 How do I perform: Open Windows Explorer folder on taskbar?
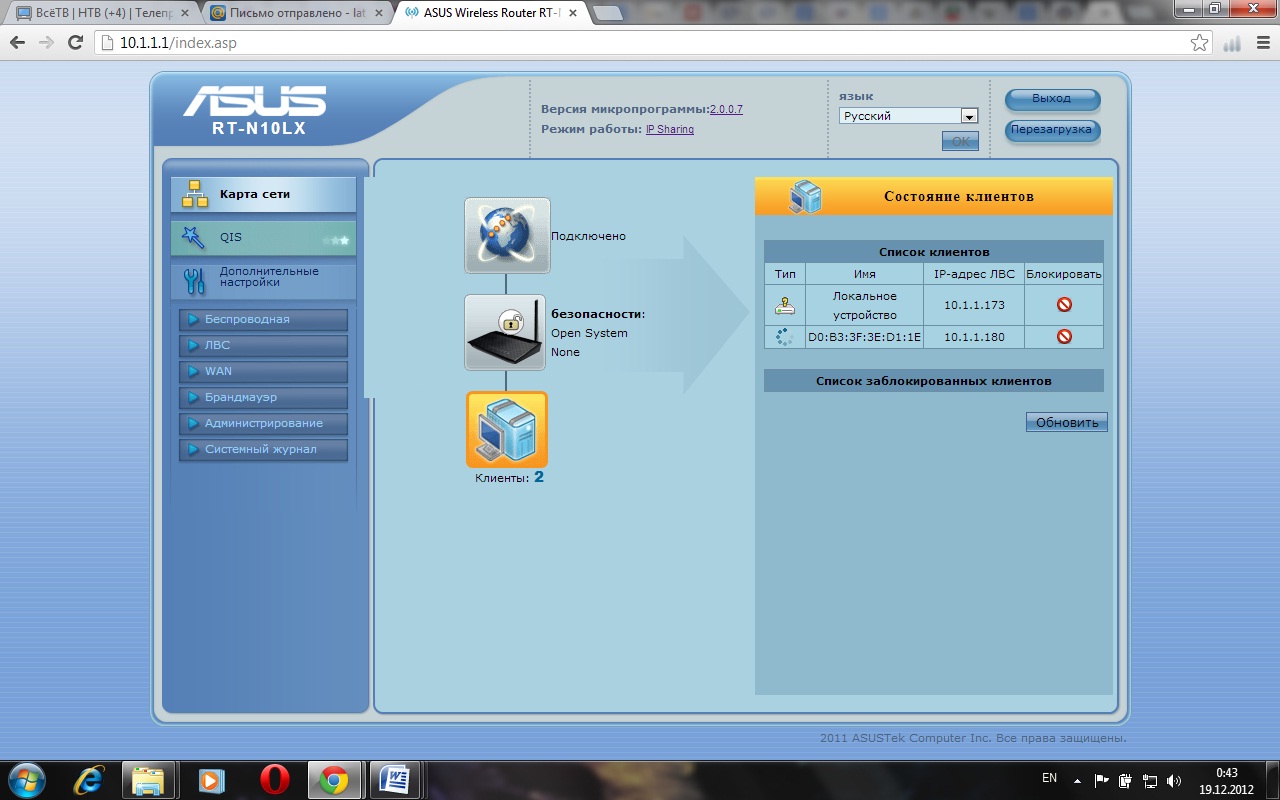[x=148, y=779]
